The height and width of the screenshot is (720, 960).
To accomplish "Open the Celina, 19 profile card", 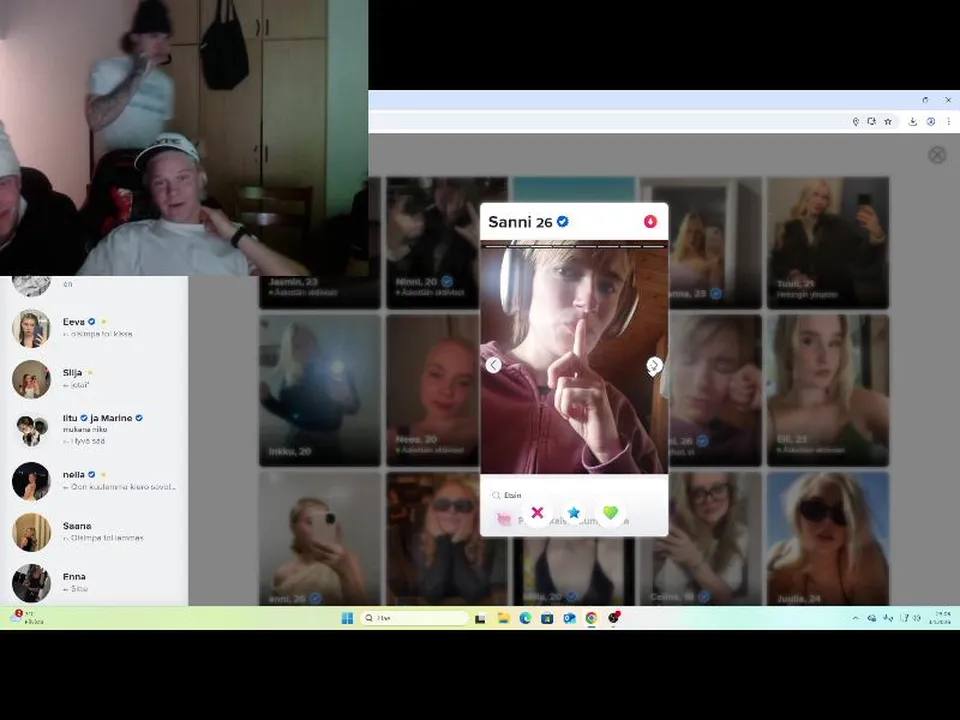I will coord(701,538).
